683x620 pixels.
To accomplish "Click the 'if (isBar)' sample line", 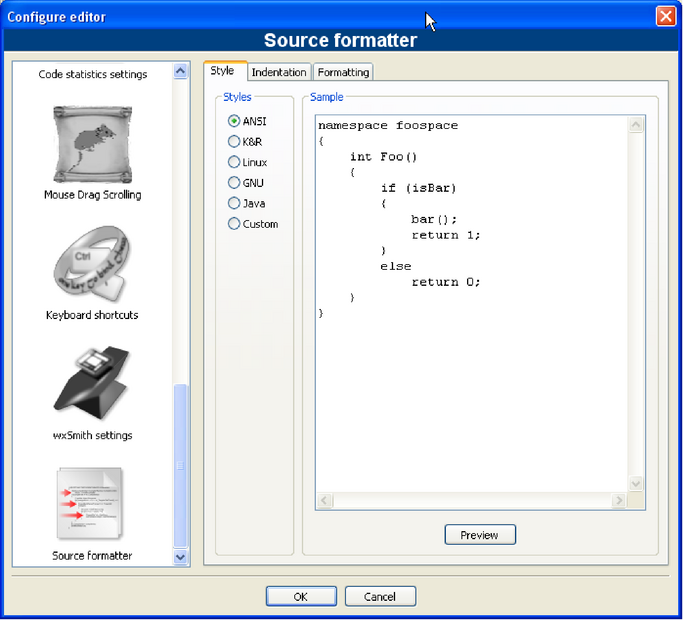I will click(x=418, y=188).
